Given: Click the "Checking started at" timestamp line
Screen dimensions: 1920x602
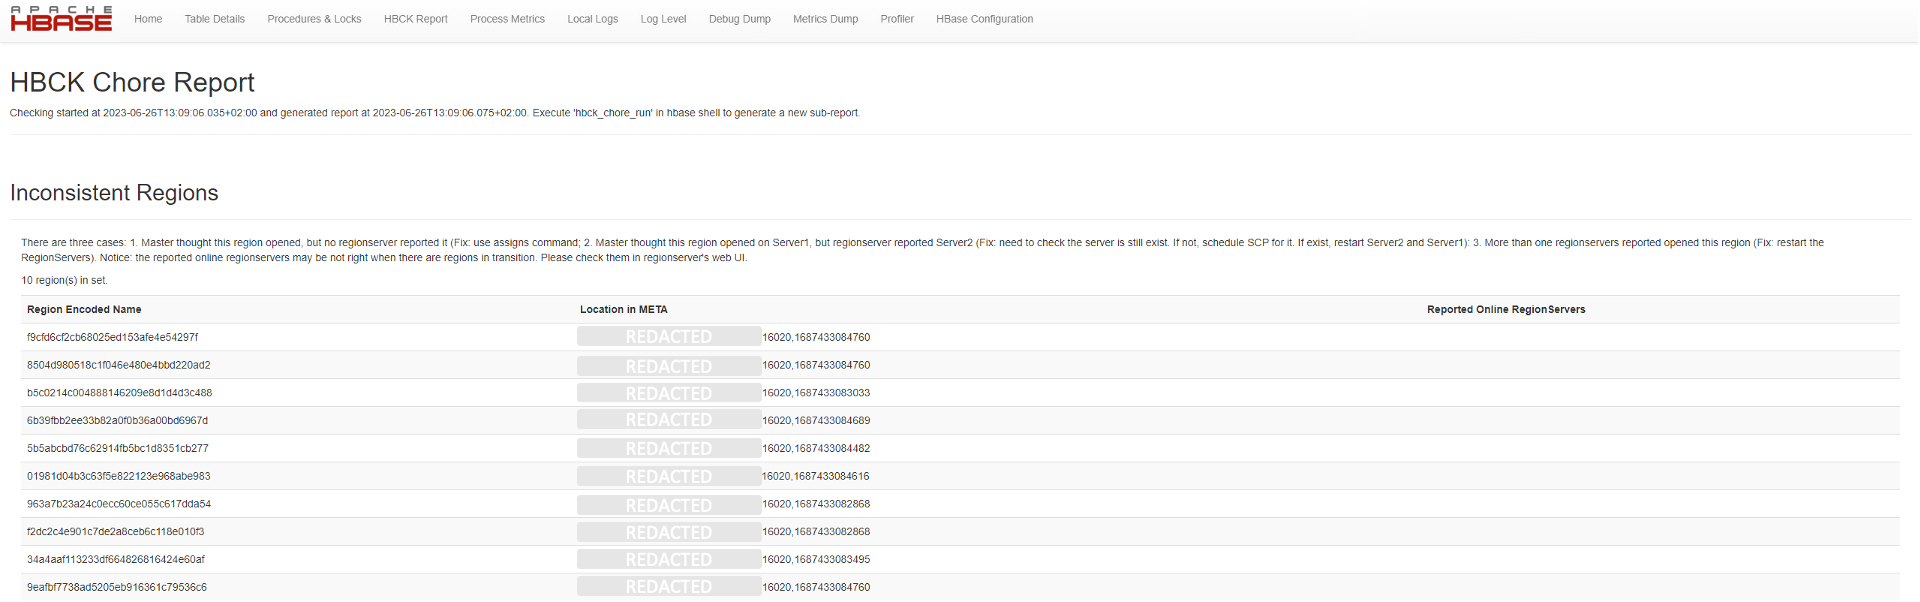Looking at the screenshot, I should point(435,113).
